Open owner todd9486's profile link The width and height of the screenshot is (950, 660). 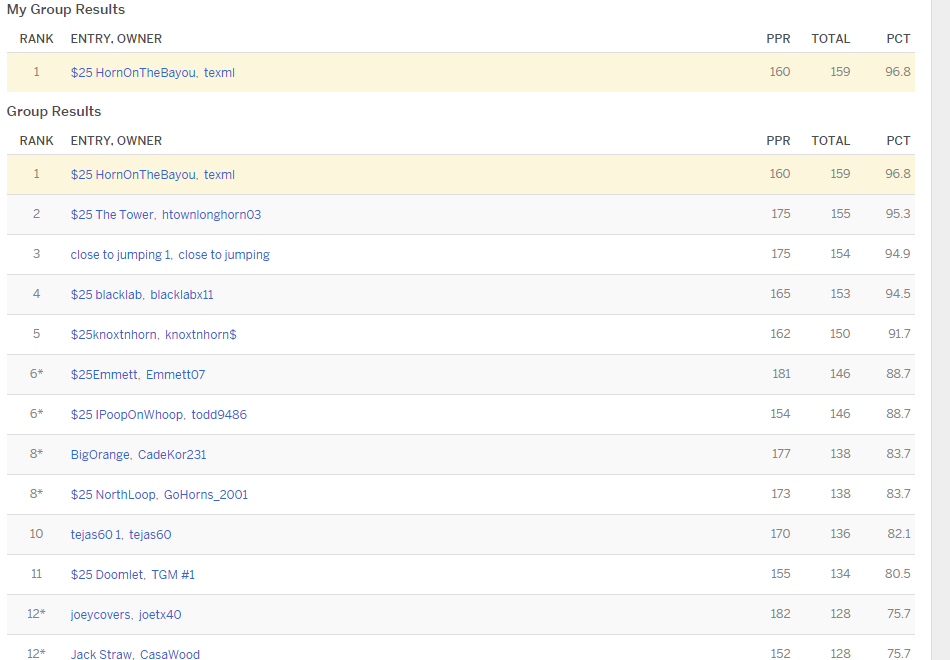tap(219, 415)
